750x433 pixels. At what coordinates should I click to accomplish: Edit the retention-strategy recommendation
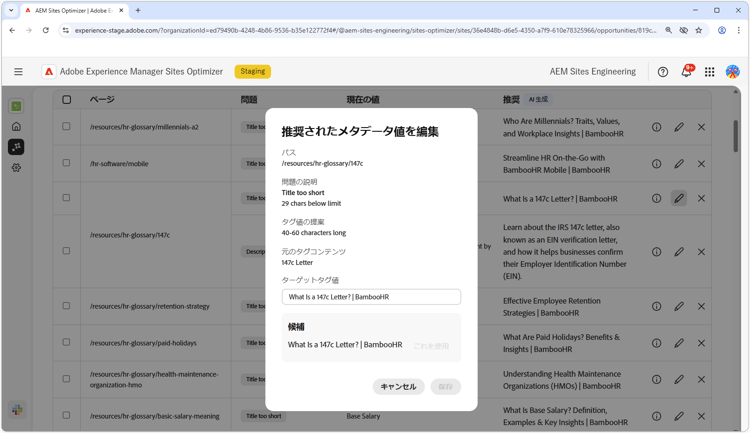pos(679,306)
